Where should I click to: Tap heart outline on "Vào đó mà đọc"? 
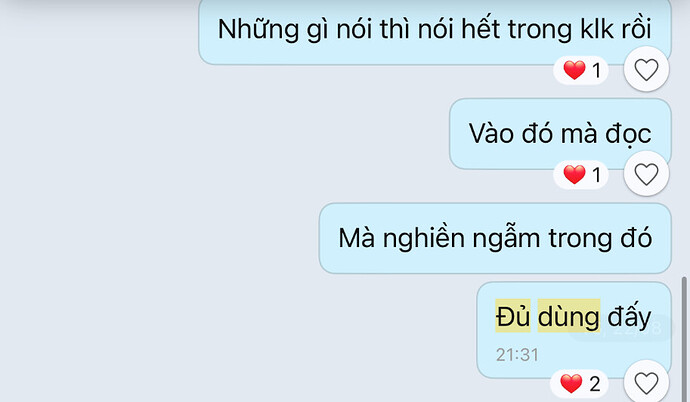[x=646, y=174]
